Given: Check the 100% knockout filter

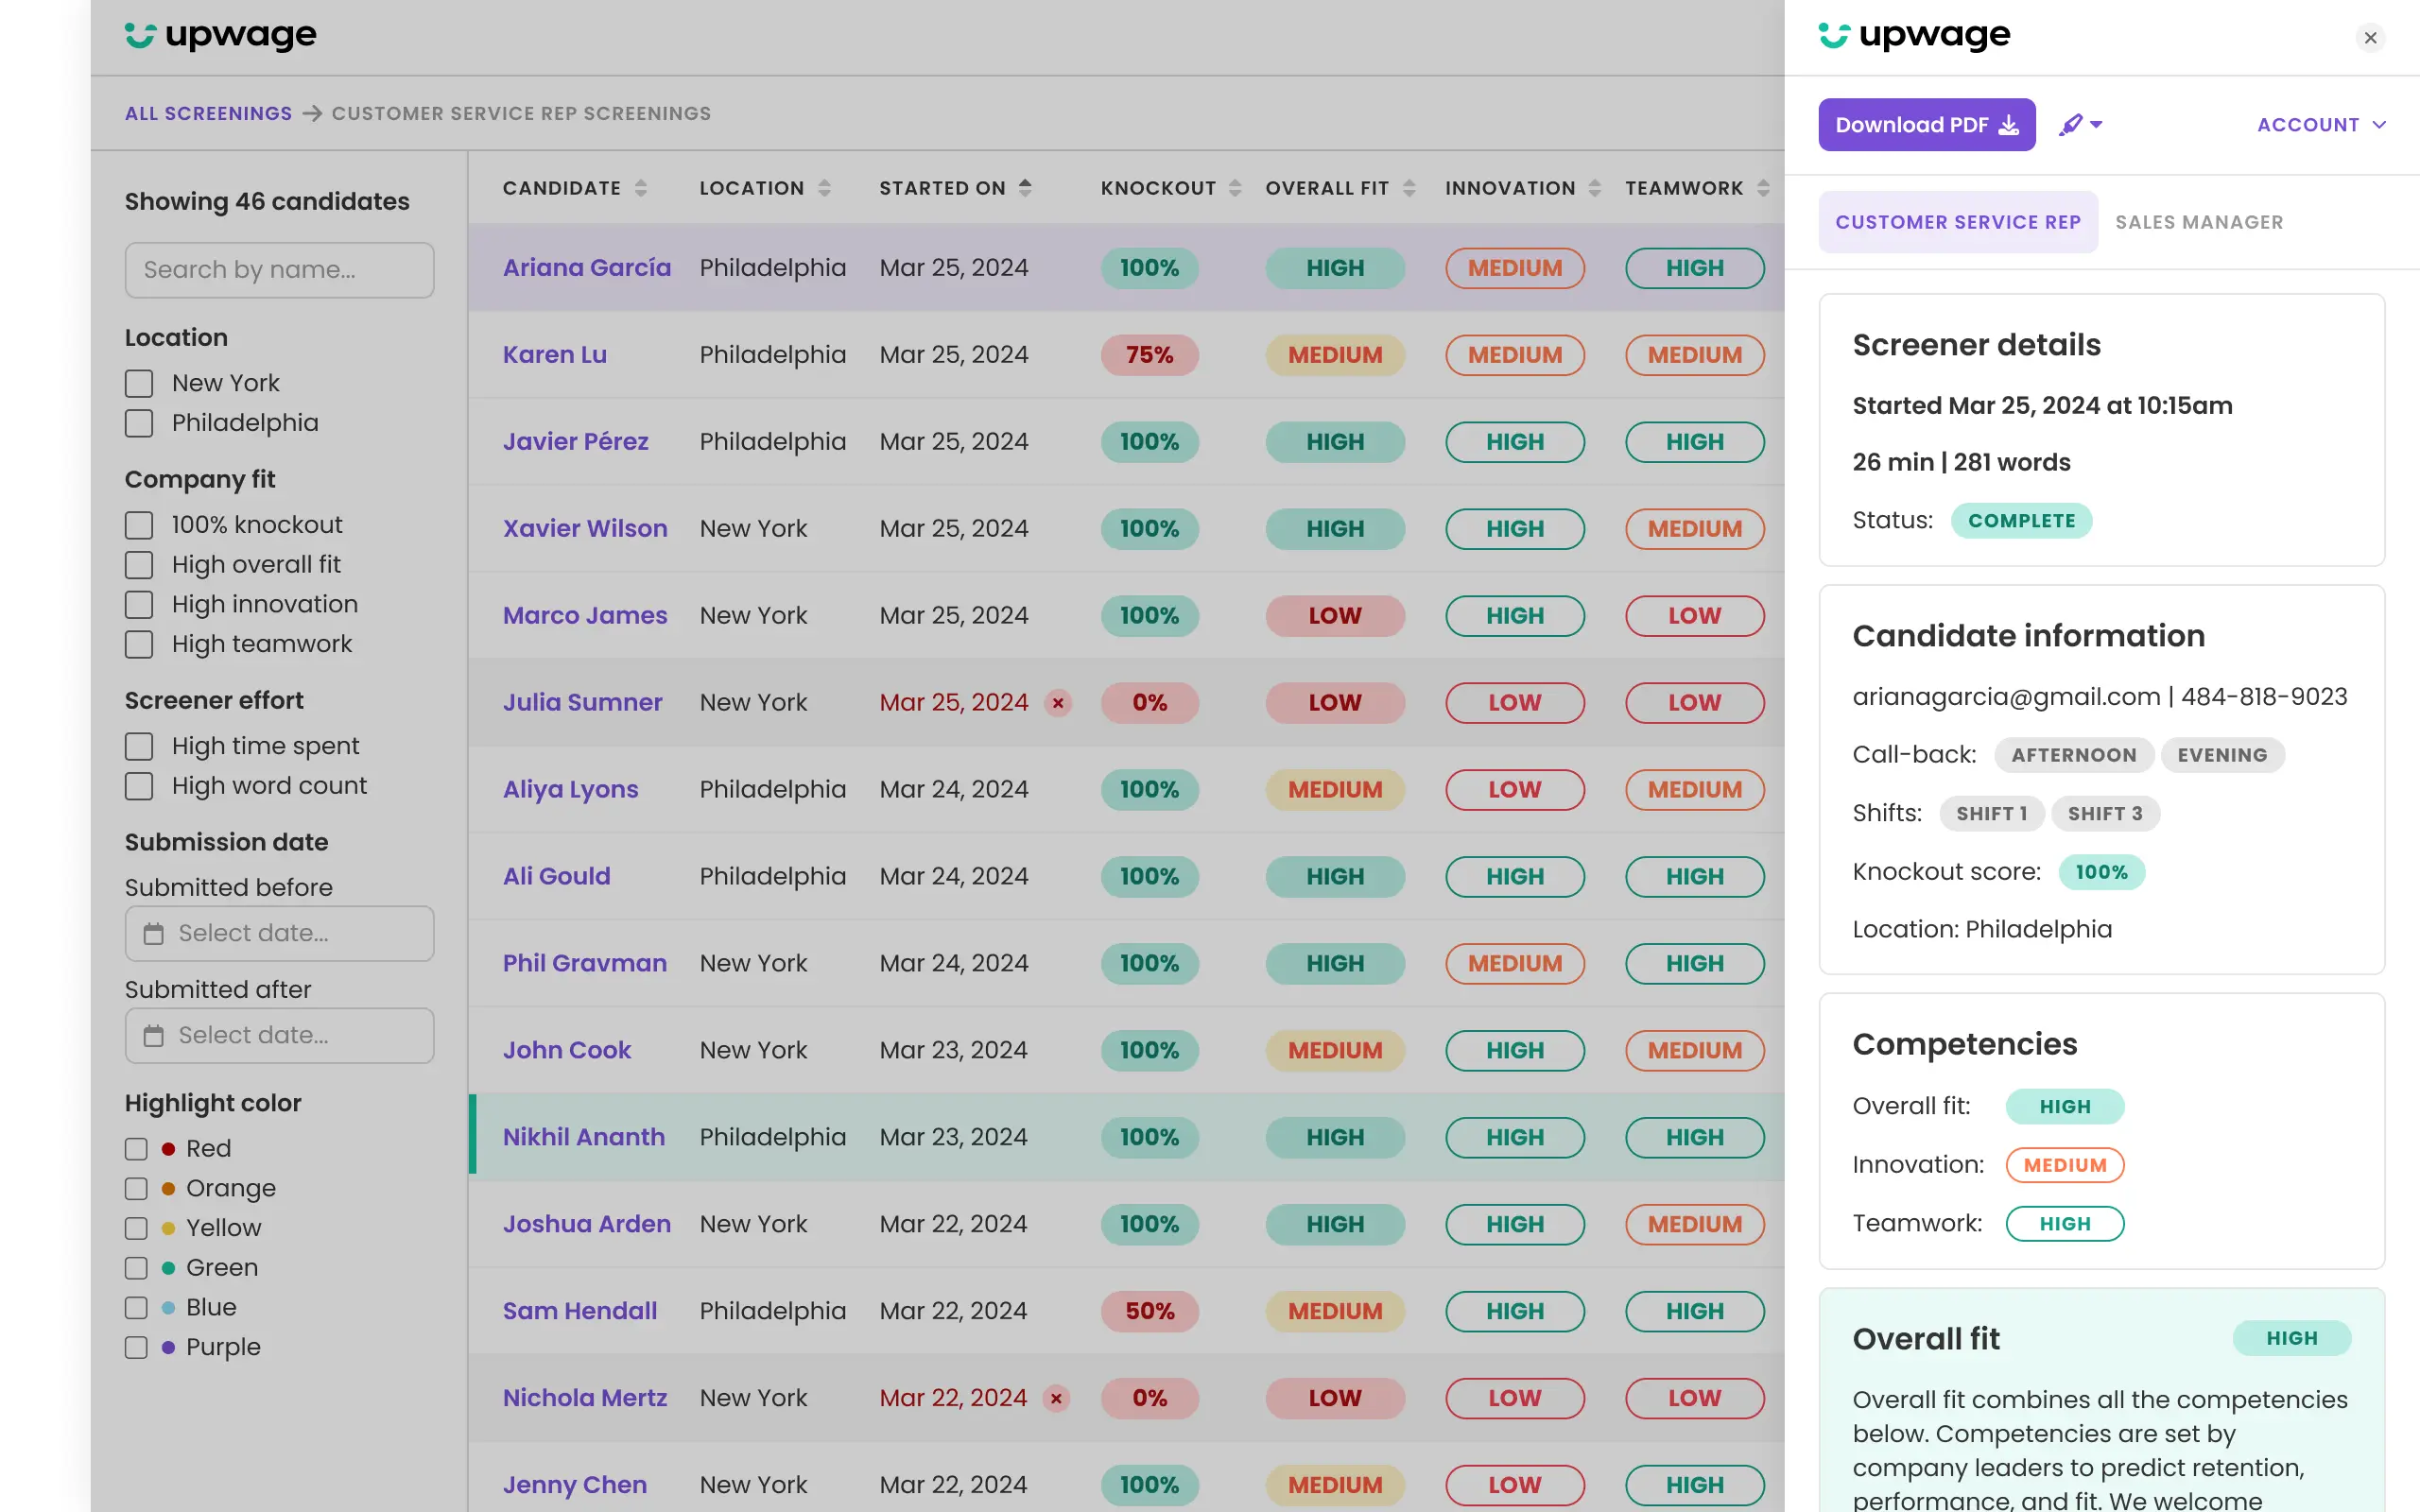Looking at the screenshot, I should pyautogui.click(x=139, y=526).
